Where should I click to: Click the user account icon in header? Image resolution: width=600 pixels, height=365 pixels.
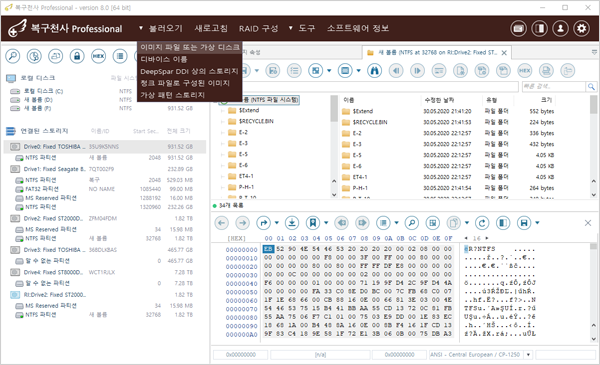point(561,28)
